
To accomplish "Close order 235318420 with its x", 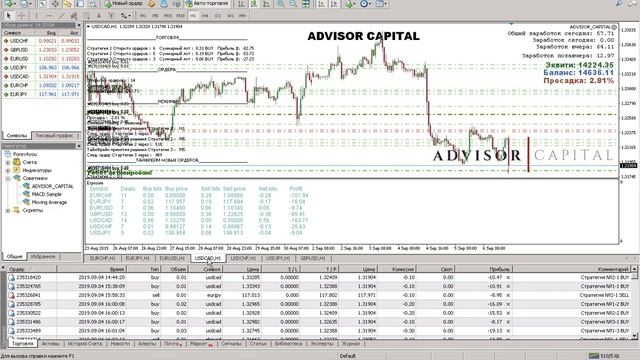I will pos(508,278).
